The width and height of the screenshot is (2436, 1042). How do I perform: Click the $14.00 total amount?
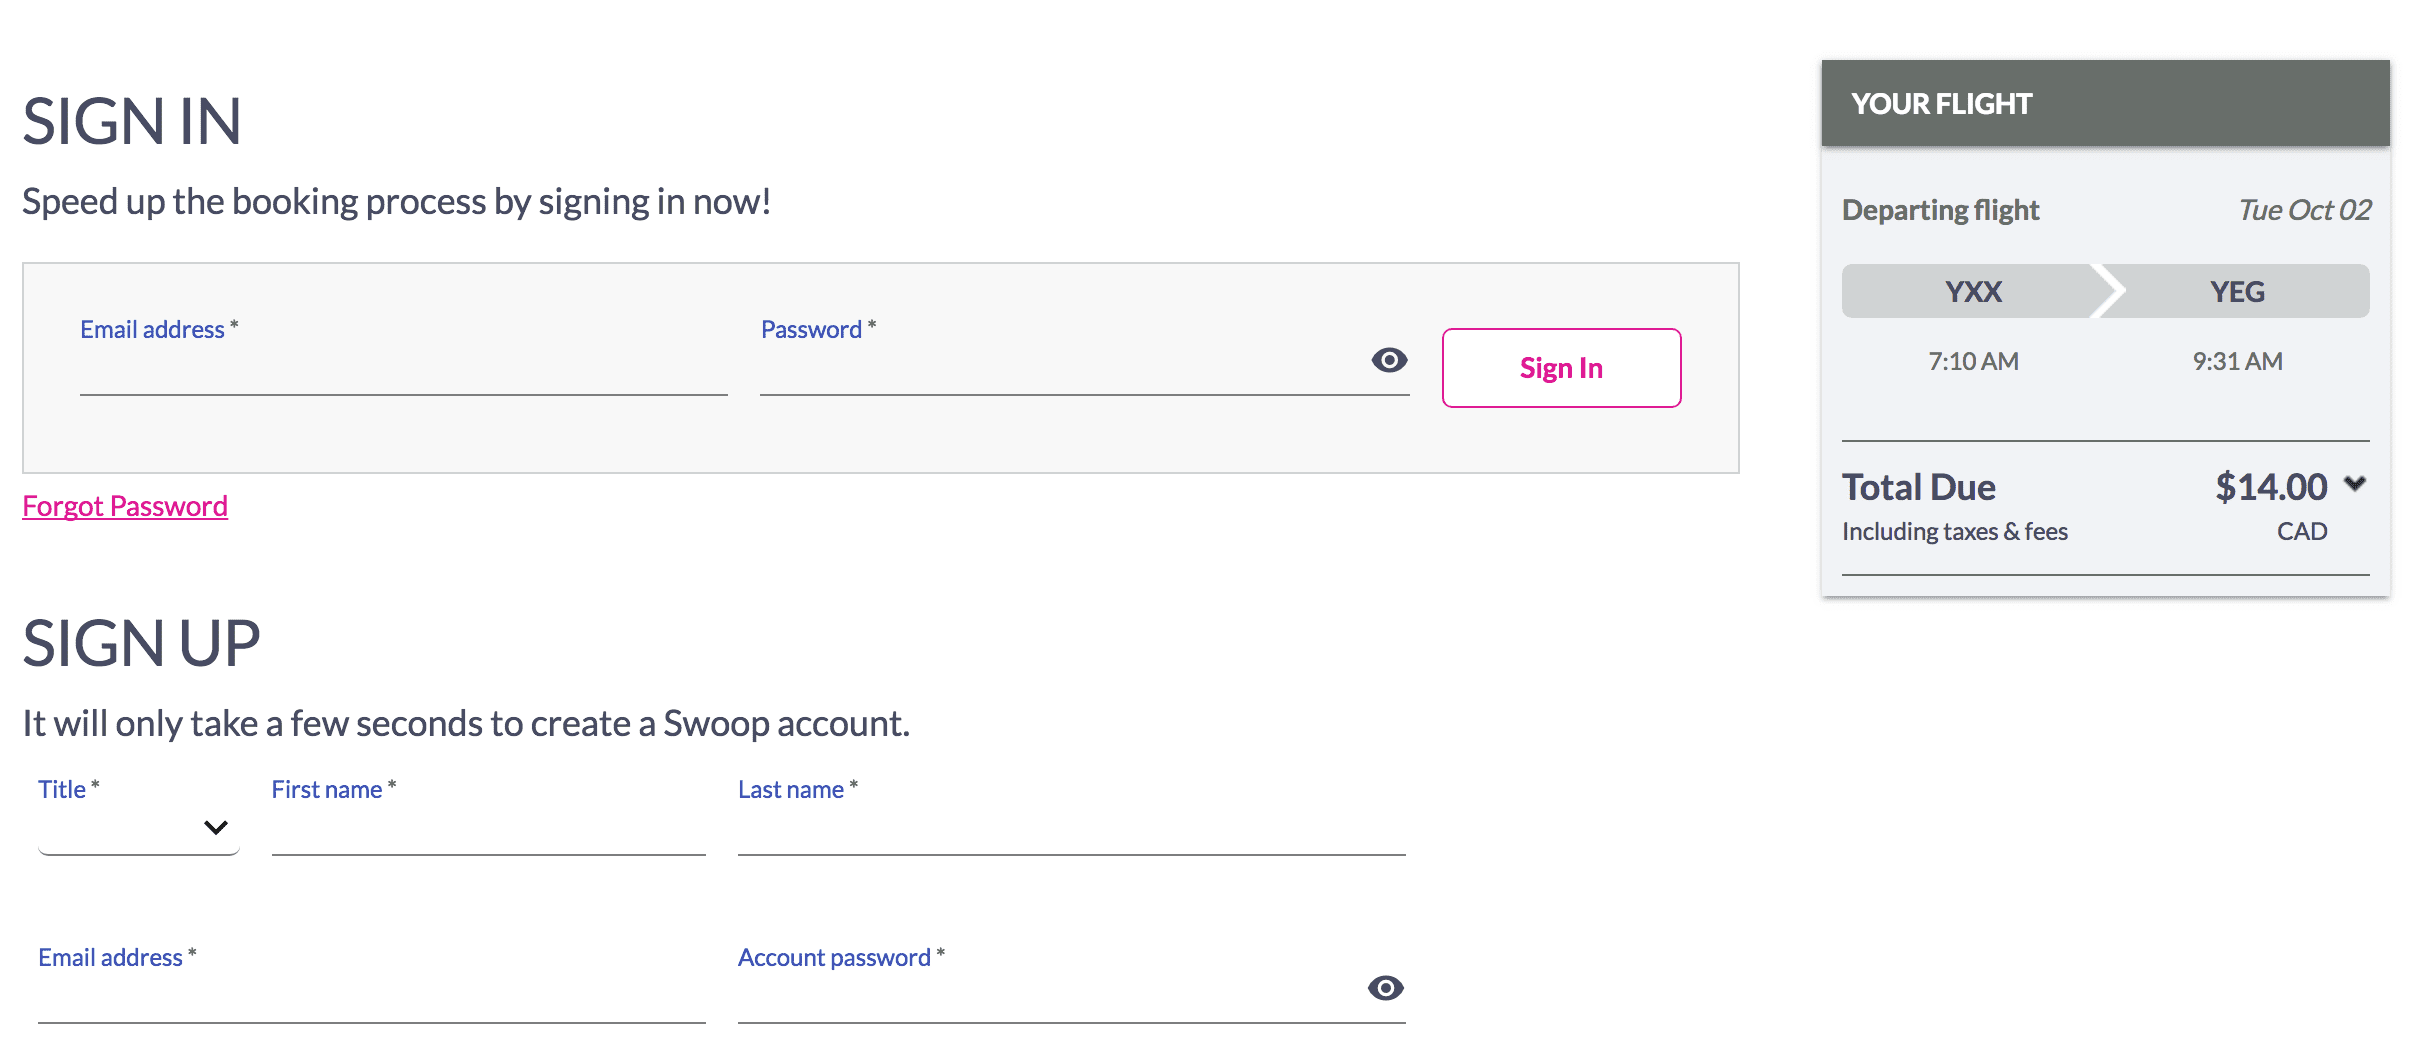coord(2271,487)
